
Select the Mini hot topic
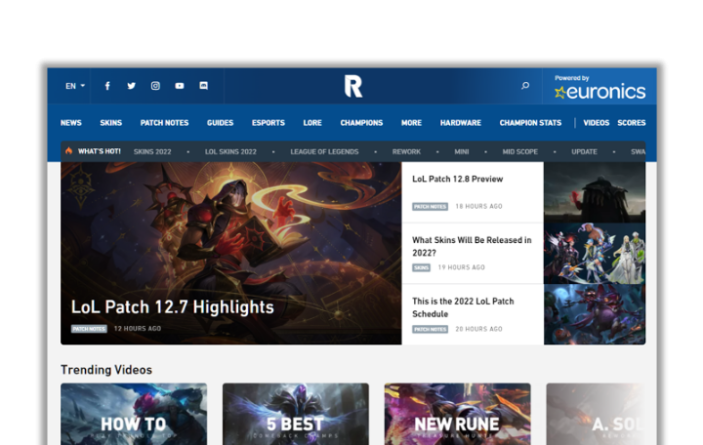tap(461, 152)
